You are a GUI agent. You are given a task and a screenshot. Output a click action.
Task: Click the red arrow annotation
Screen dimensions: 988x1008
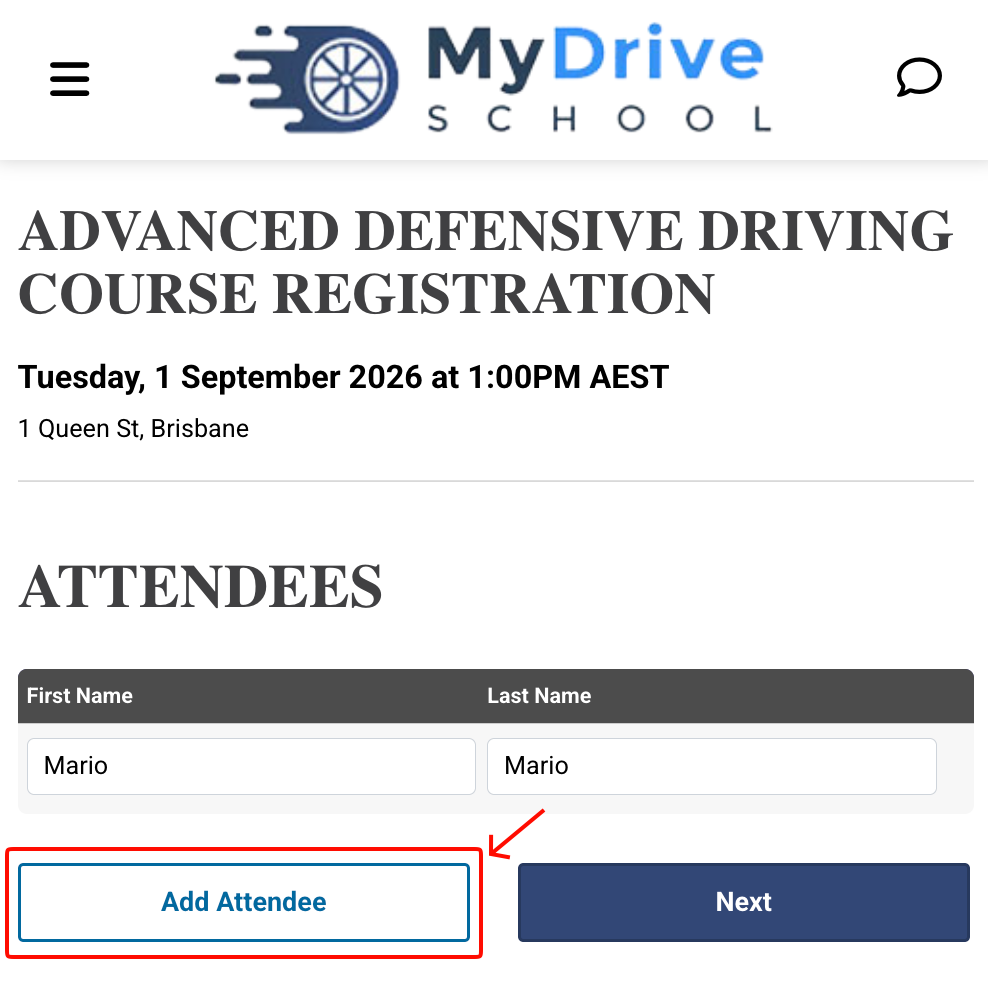(x=516, y=834)
